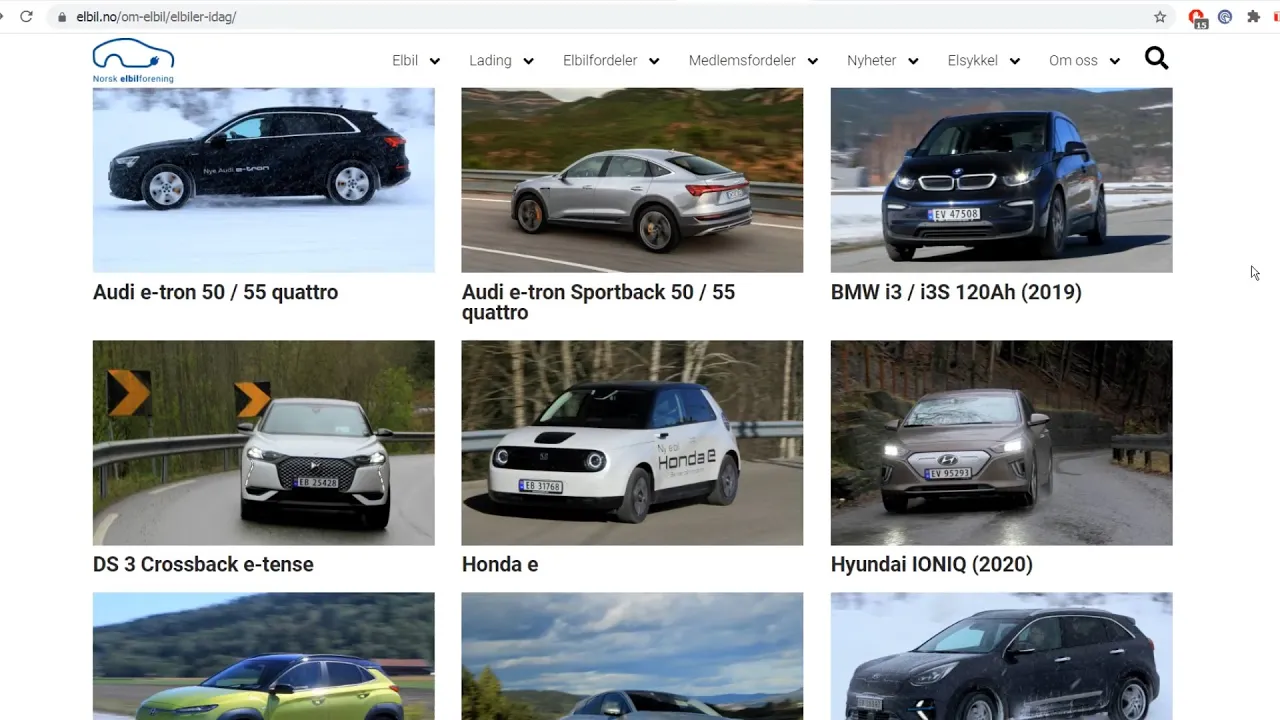Click the red extension icon with badge
This screenshot has width=1280, height=720.
click(1197, 18)
